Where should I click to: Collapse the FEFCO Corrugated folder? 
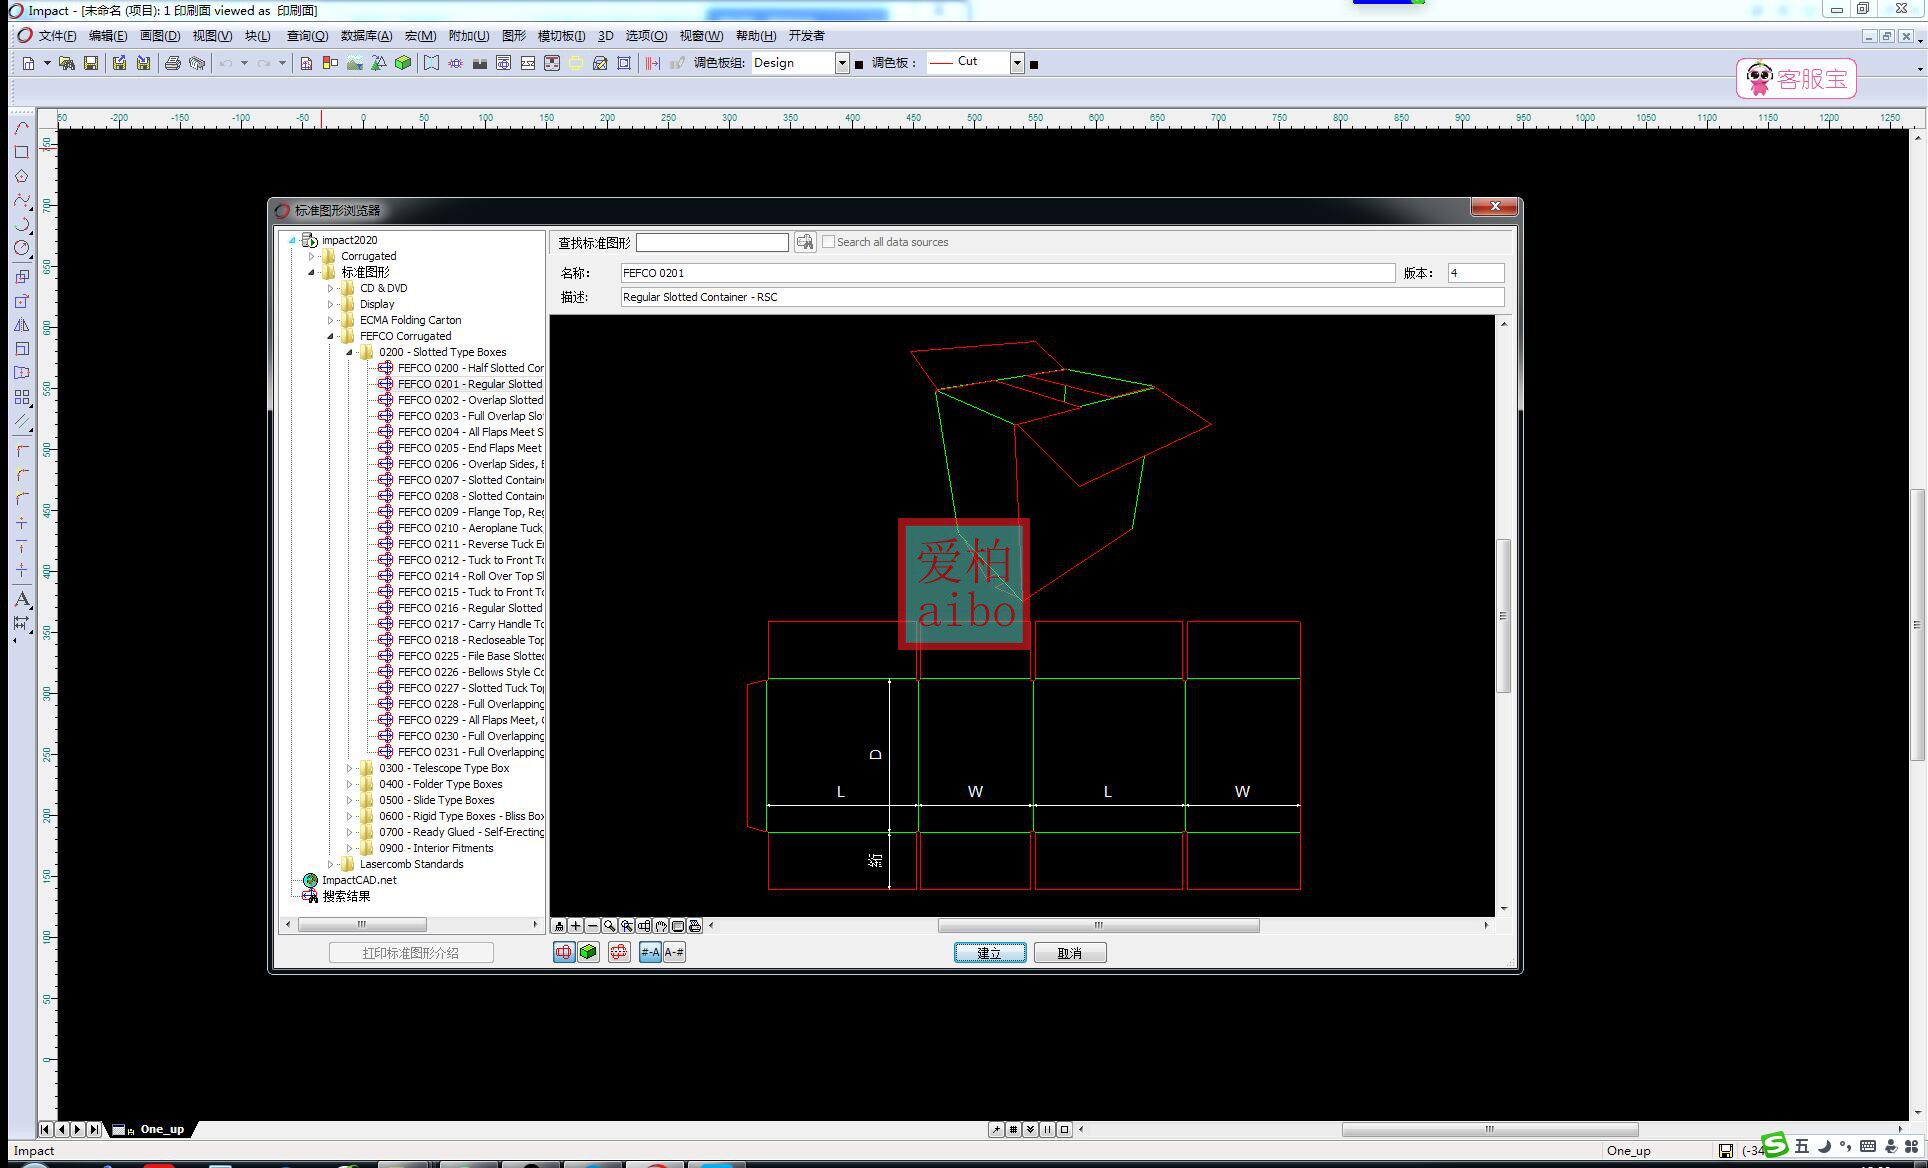(x=330, y=336)
